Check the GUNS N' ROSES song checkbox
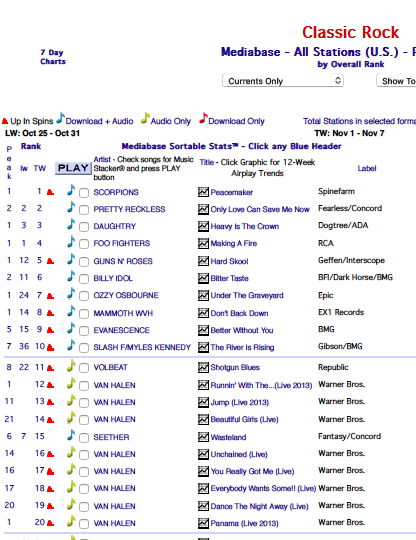Viewport: 416px width, 540px height. pos(84,262)
